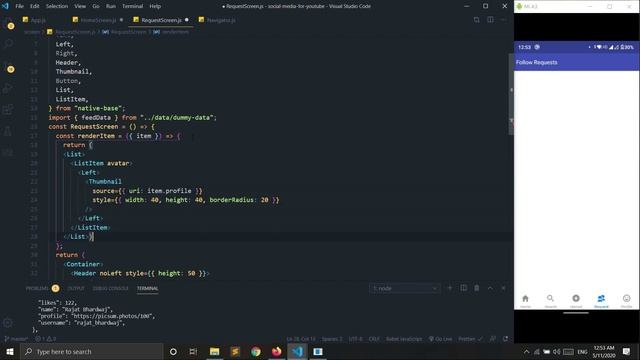Open the Run menu
Viewport: 640px width, 360px height.
pyautogui.click(x=111, y=6)
